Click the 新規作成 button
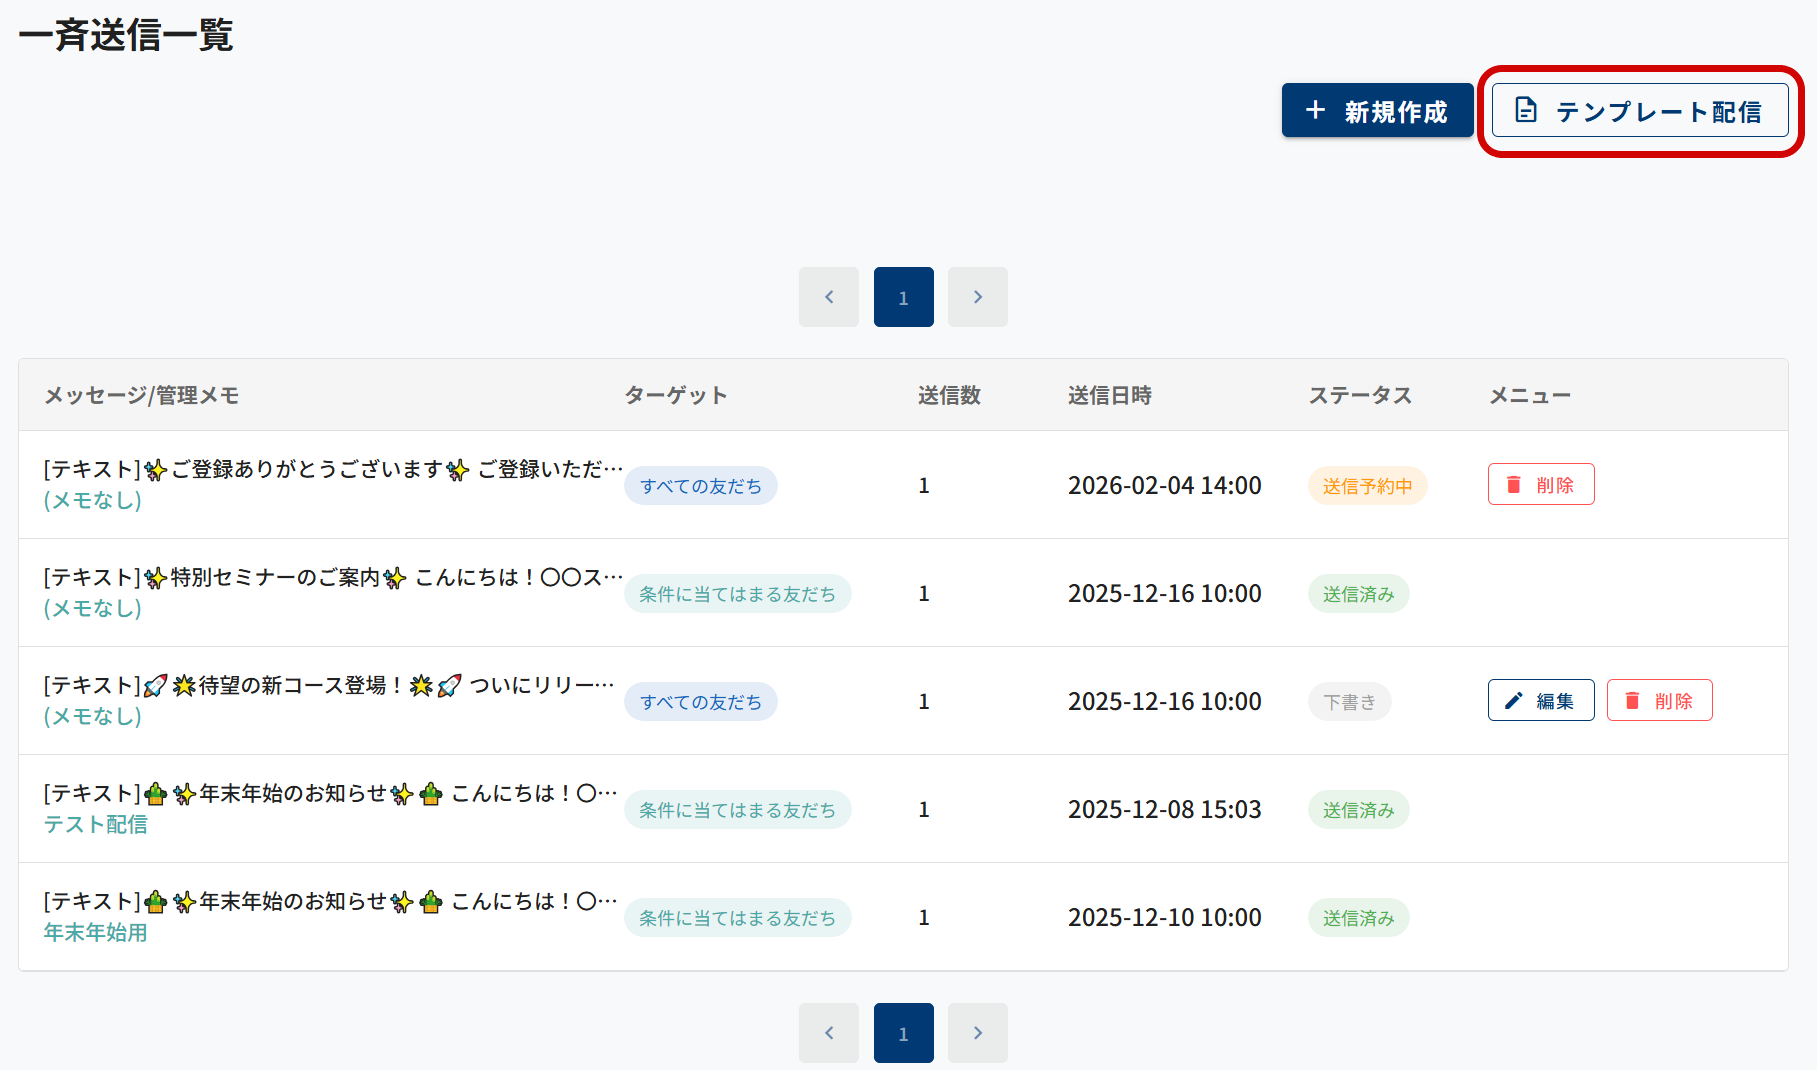 point(1377,111)
